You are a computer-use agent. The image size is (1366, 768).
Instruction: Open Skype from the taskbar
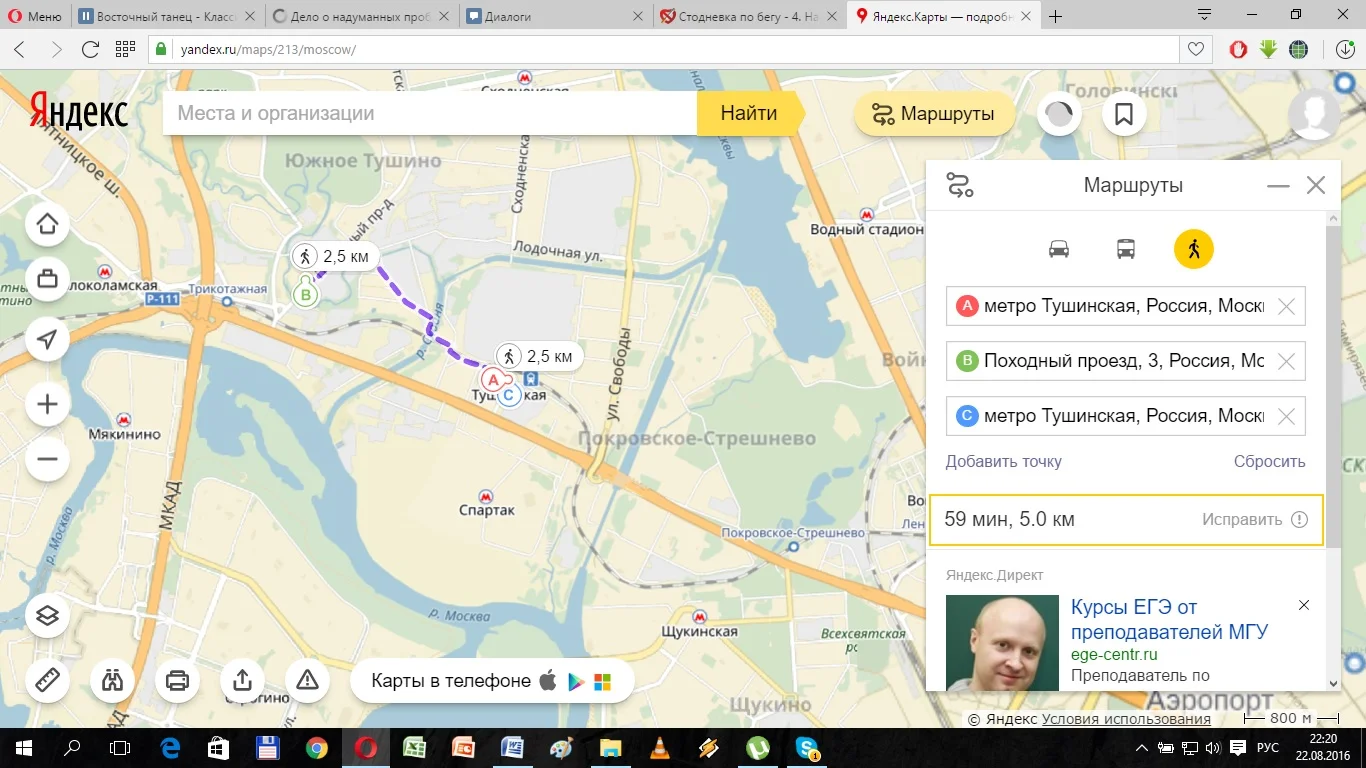pyautogui.click(x=806, y=747)
